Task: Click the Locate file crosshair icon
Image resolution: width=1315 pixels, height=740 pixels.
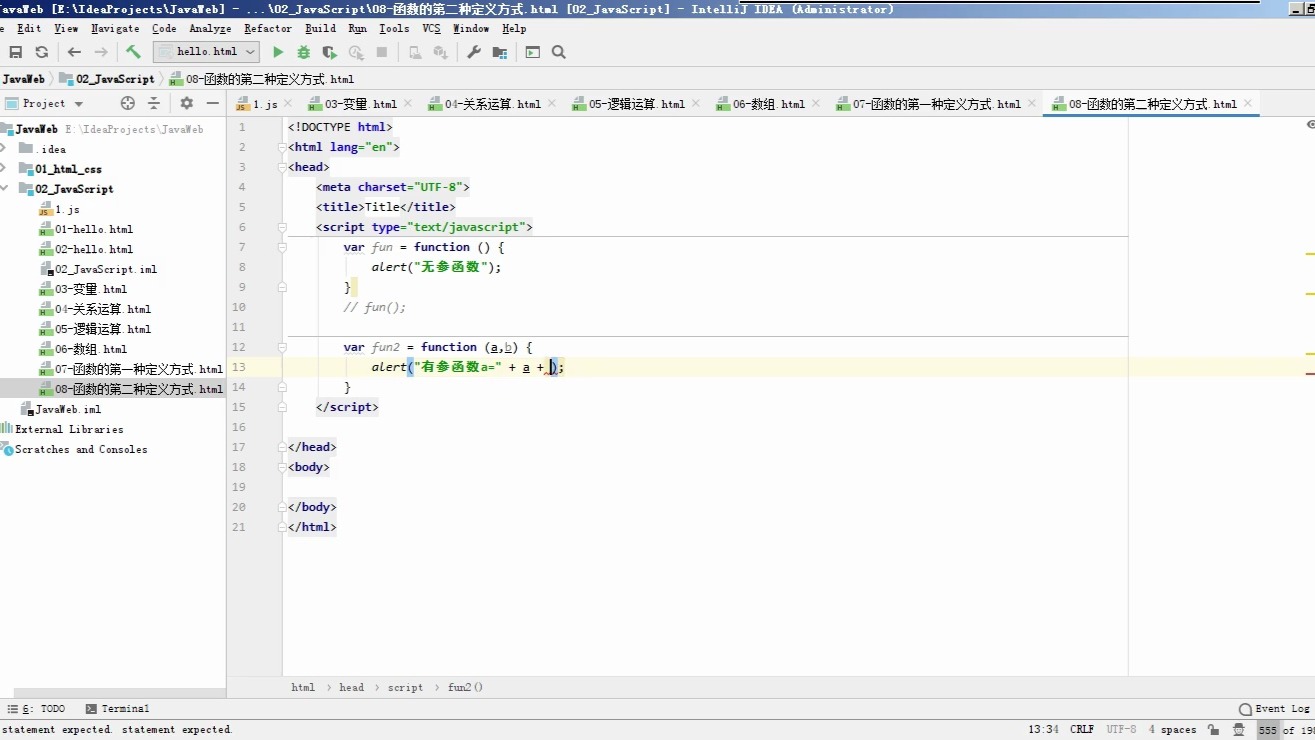Action: point(127,103)
